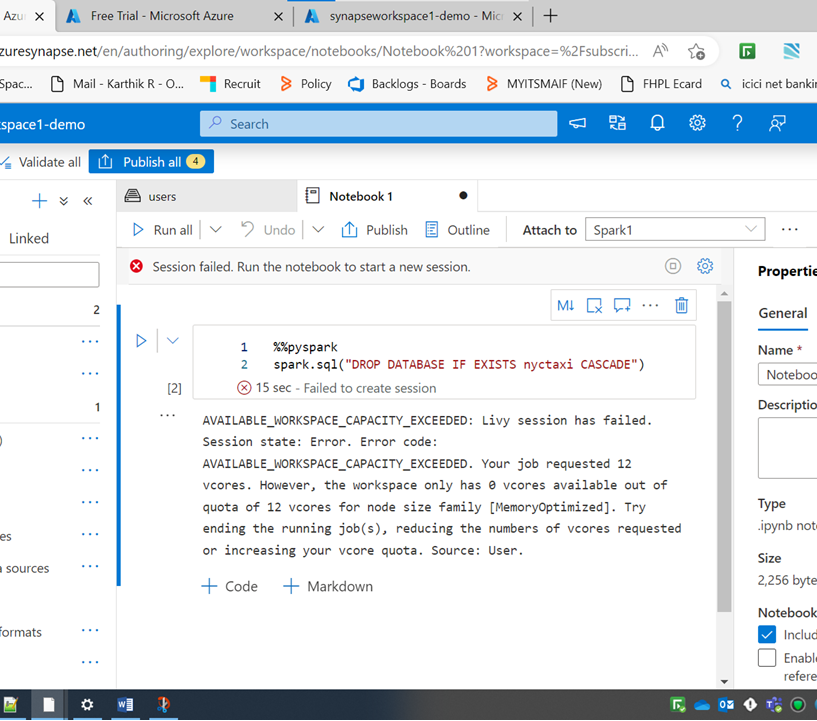This screenshot has height=721, width=817.
Task: Expand the cell more-options ellipsis
Action: click(651, 305)
